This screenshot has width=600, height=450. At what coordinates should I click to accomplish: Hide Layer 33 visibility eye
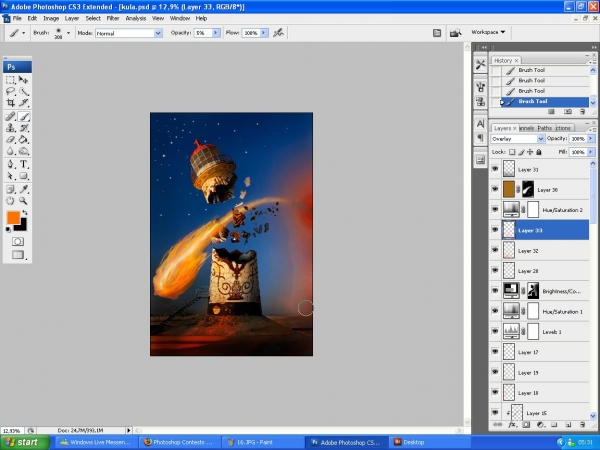[x=495, y=230]
